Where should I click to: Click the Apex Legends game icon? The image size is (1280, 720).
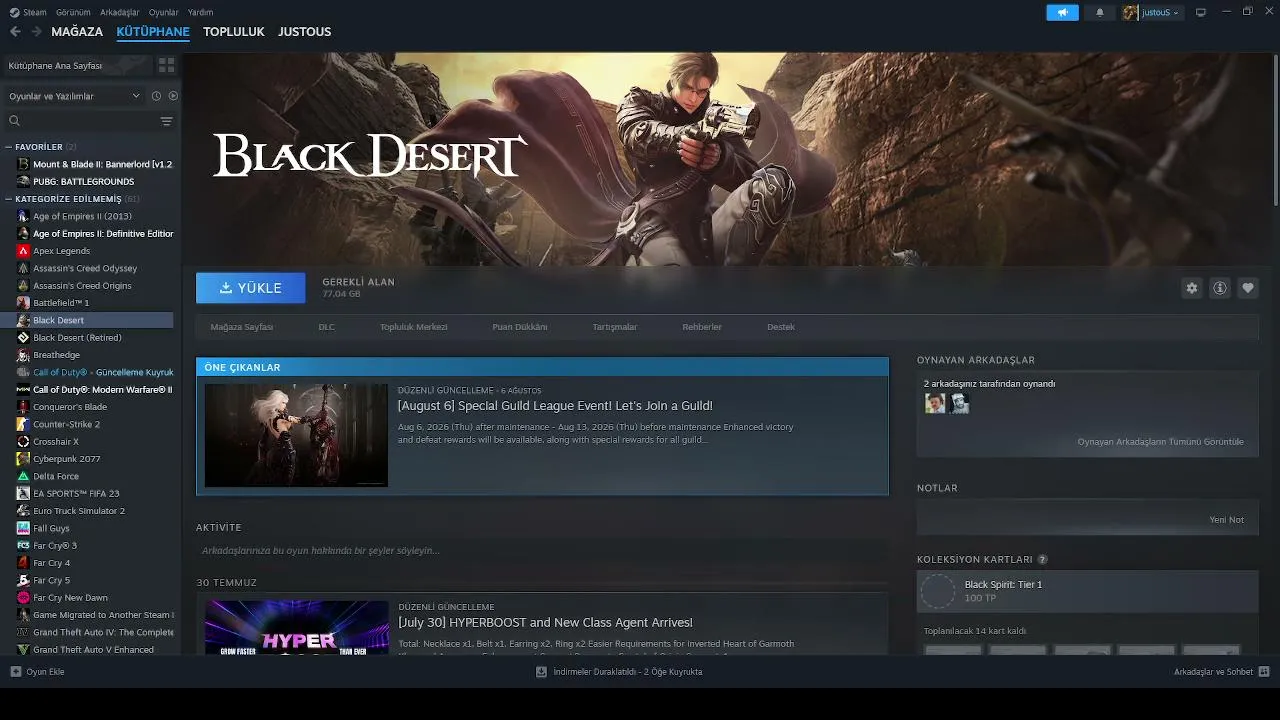[x=23, y=251]
